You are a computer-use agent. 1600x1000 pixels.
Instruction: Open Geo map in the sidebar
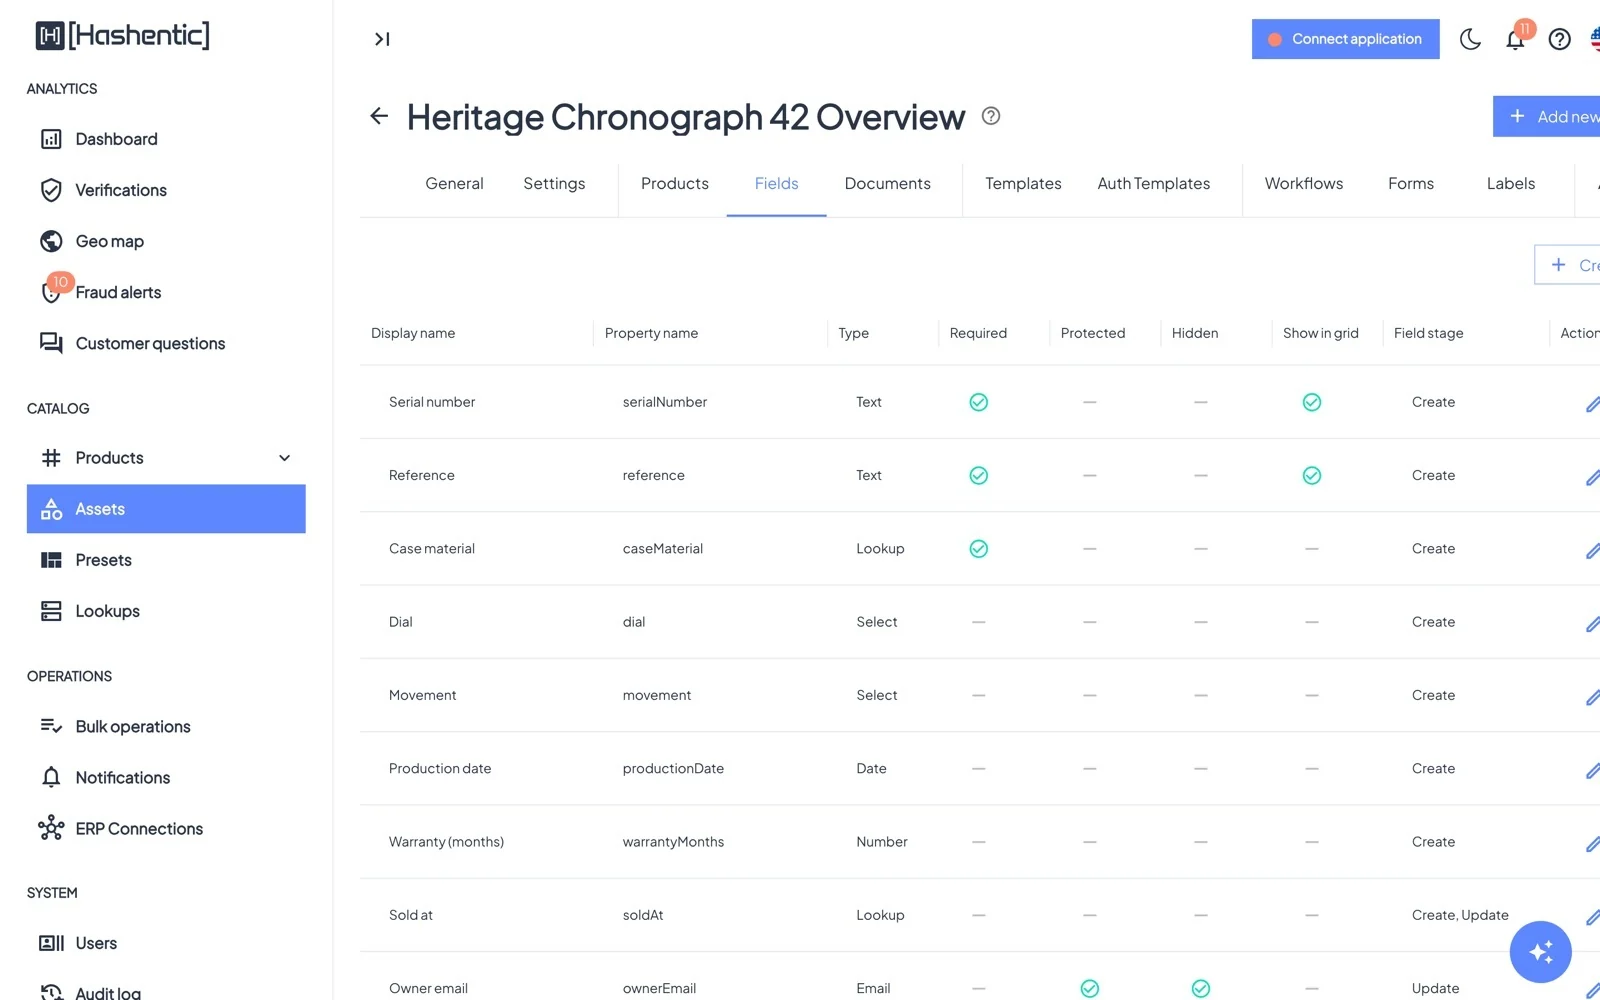pyautogui.click(x=166, y=241)
